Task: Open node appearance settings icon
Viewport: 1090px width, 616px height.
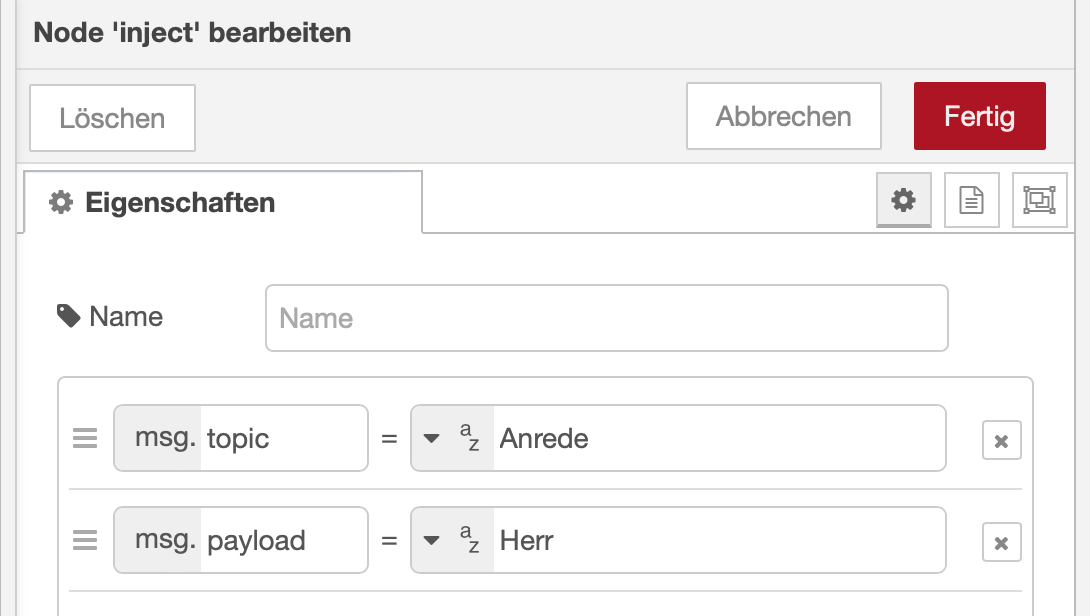Action: [1039, 201]
